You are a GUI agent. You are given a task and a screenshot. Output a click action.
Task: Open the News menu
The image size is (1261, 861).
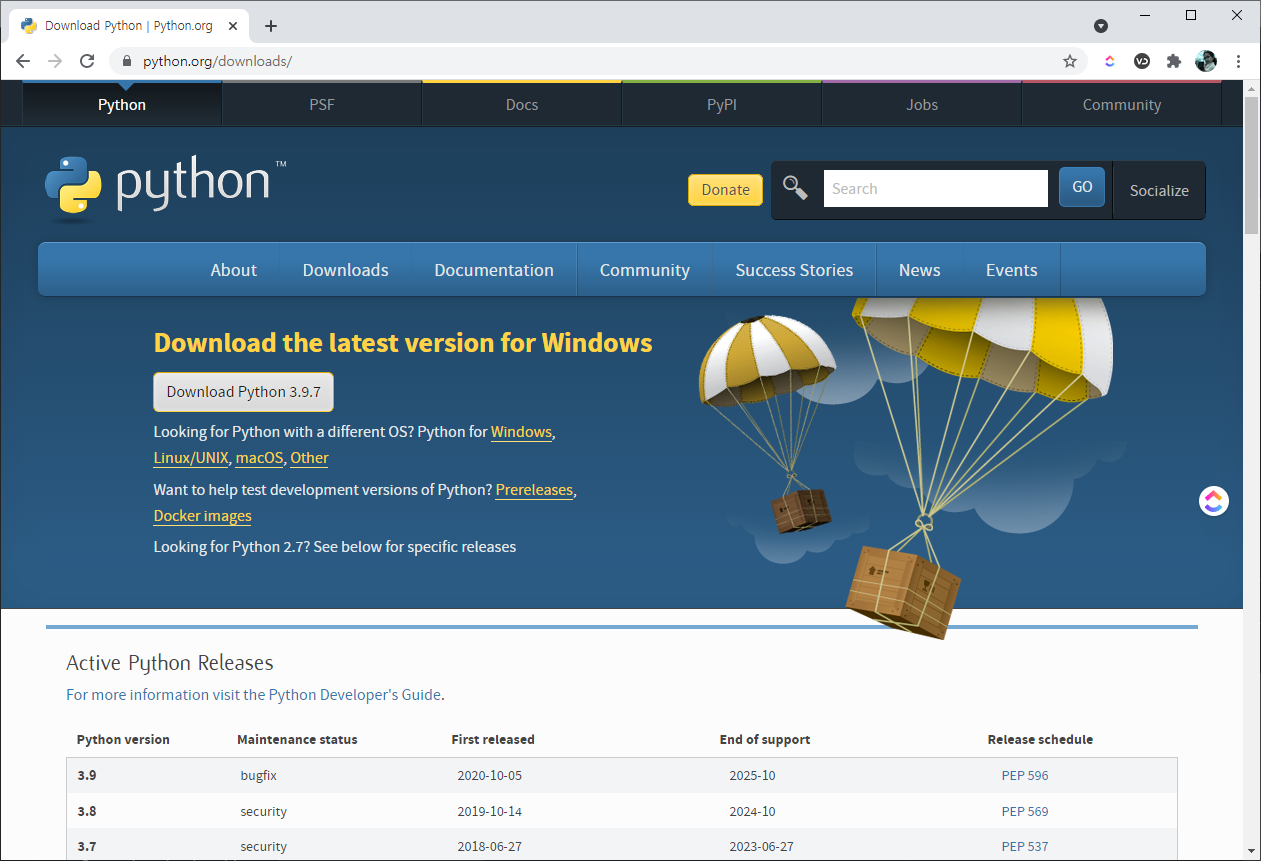(x=920, y=270)
